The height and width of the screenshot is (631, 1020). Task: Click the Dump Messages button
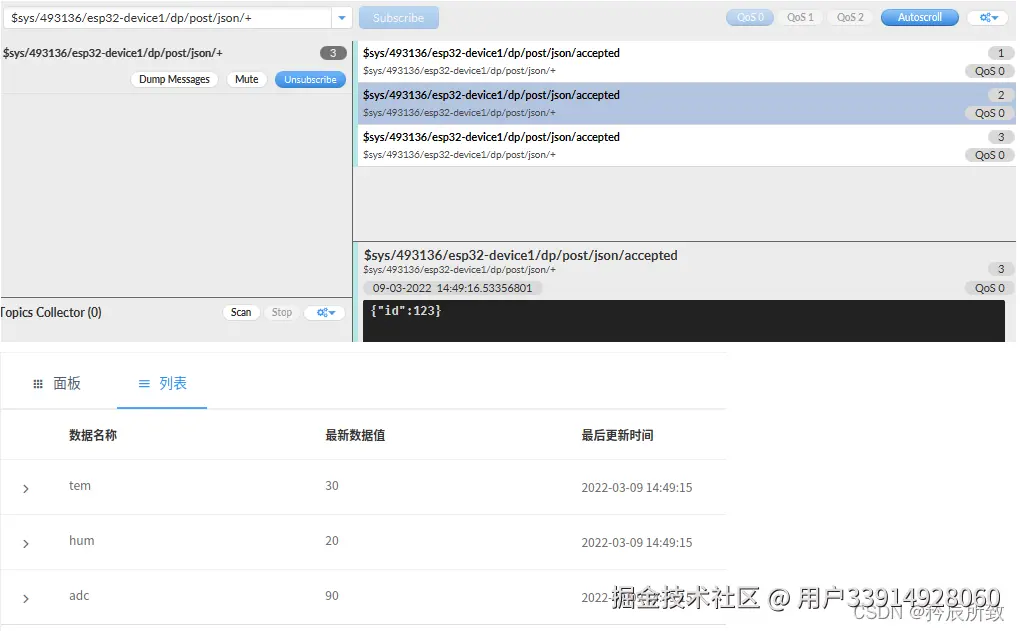(x=174, y=79)
